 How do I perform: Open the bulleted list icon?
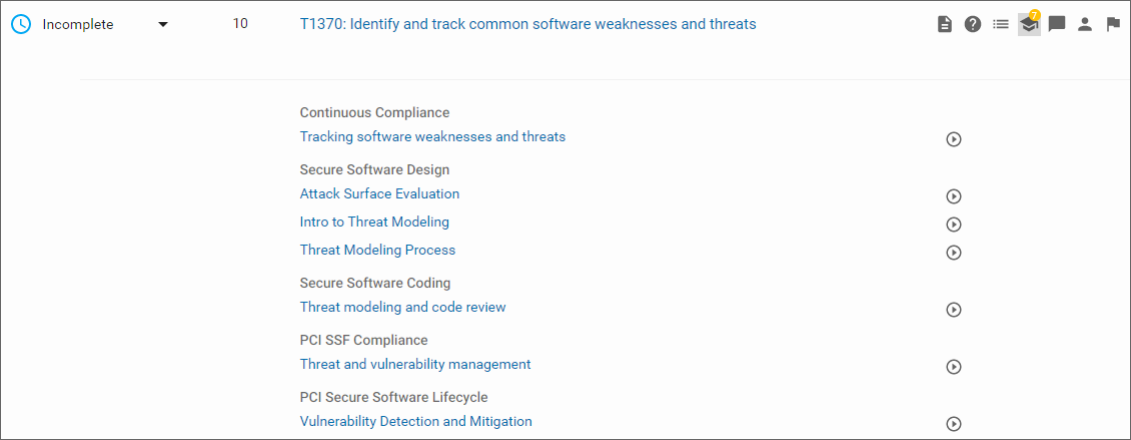[x=1000, y=25]
